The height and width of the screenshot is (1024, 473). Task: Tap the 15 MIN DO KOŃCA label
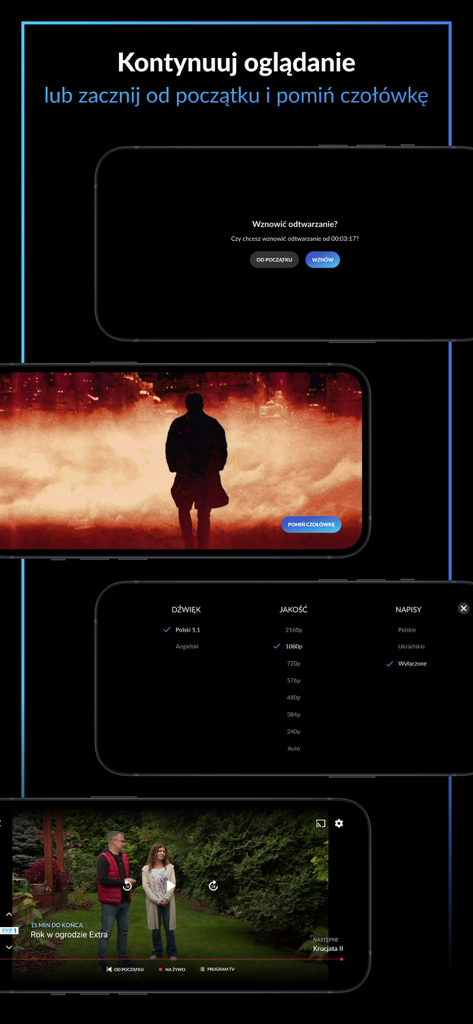[57, 925]
